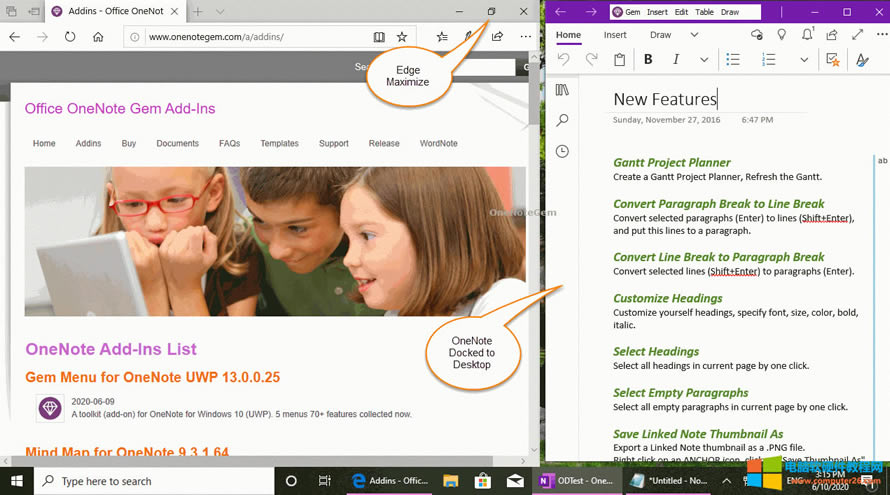Open OneNote notebooks navigation icon
Screen dimensions: 890x495
tap(562, 90)
